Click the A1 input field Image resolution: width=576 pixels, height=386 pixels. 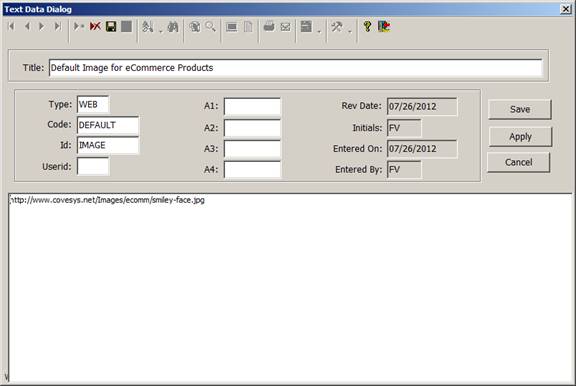tap(252, 107)
